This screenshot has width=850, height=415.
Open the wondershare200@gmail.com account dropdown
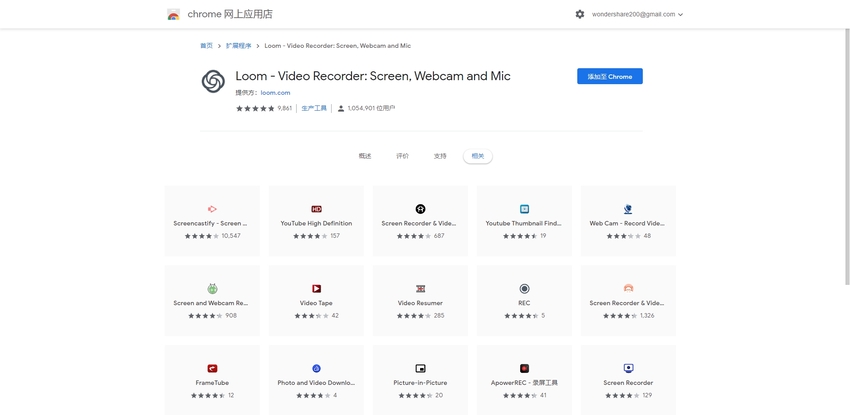pos(637,15)
